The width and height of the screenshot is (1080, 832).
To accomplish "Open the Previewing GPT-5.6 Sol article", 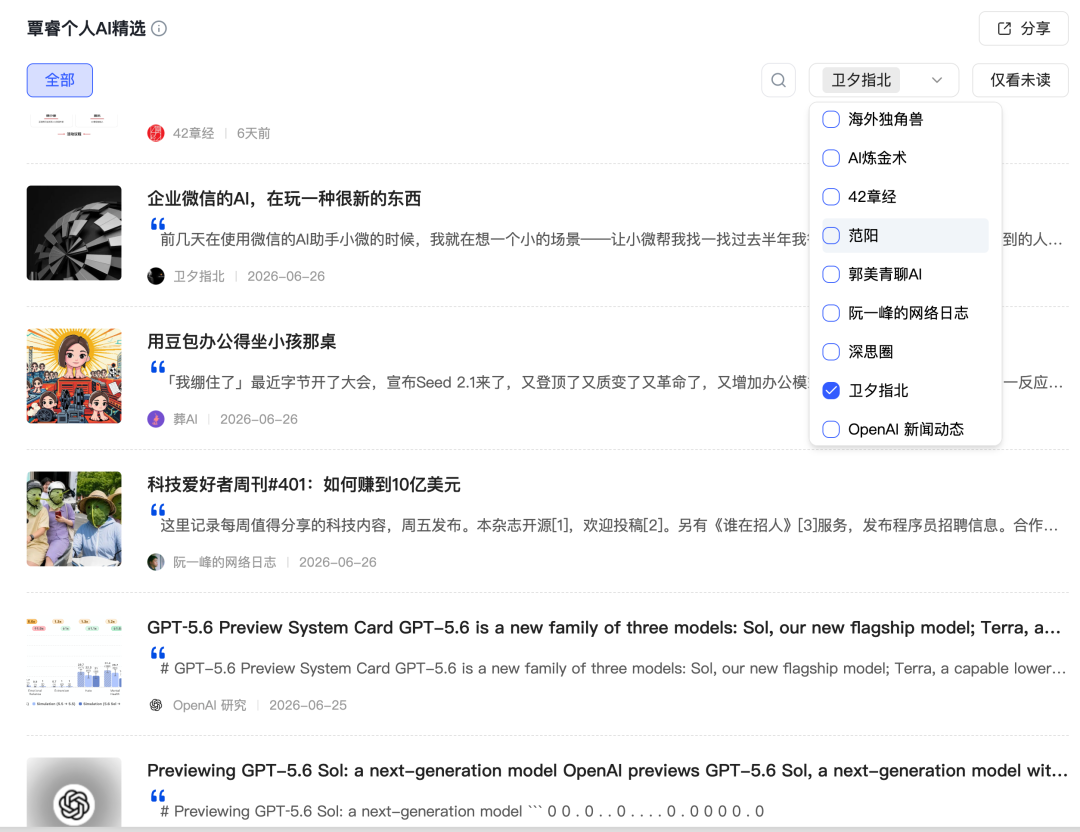I will (x=607, y=771).
